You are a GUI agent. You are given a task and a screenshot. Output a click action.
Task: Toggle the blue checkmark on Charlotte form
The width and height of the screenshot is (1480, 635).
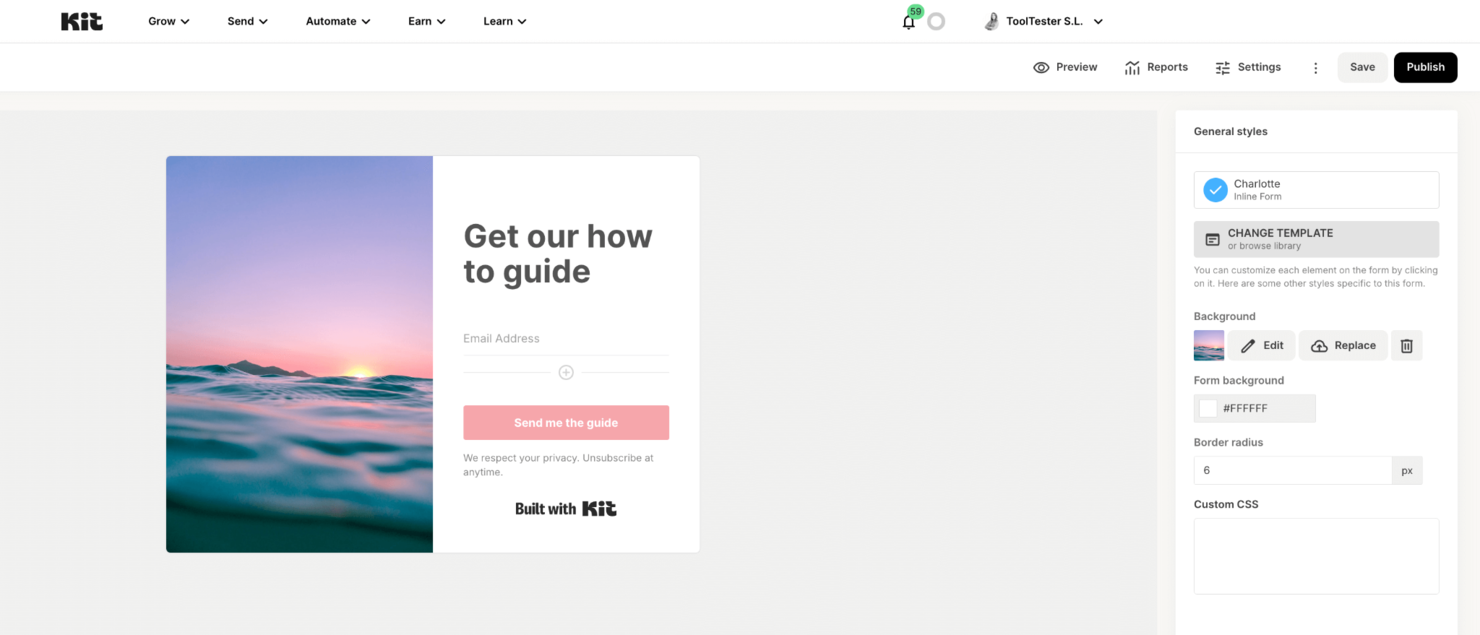pyautogui.click(x=1214, y=189)
